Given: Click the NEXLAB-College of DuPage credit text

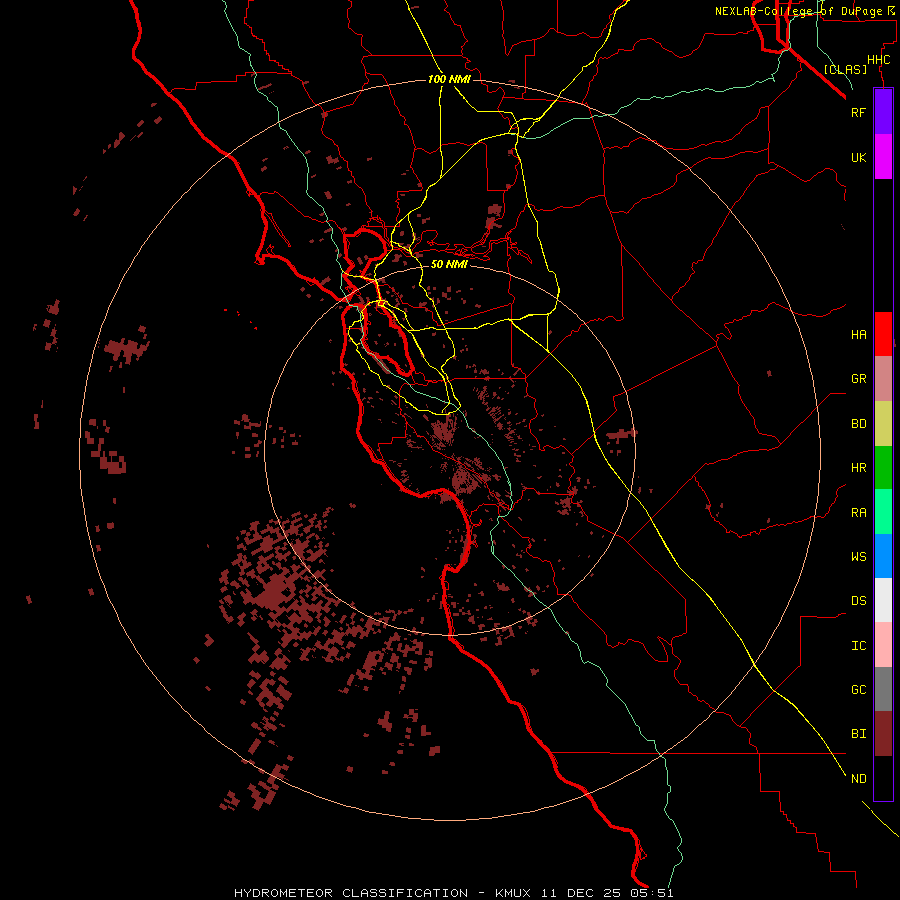Looking at the screenshot, I should click(x=804, y=11).
